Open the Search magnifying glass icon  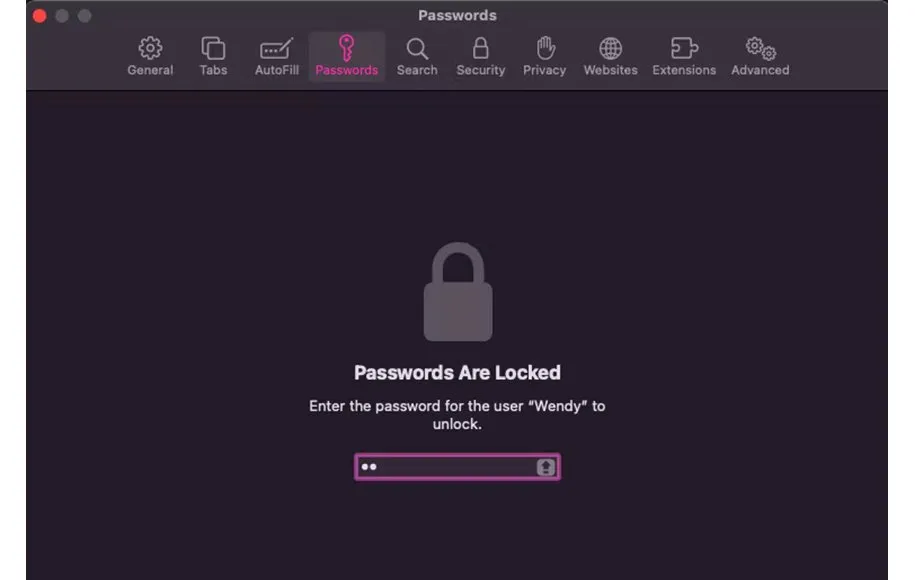pyautogui.click(x=417, y=49)
